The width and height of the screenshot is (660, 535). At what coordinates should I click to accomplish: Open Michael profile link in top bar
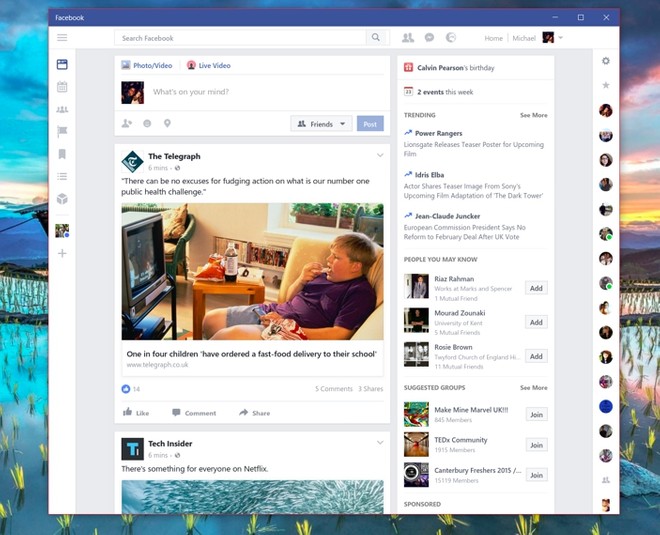524,38
